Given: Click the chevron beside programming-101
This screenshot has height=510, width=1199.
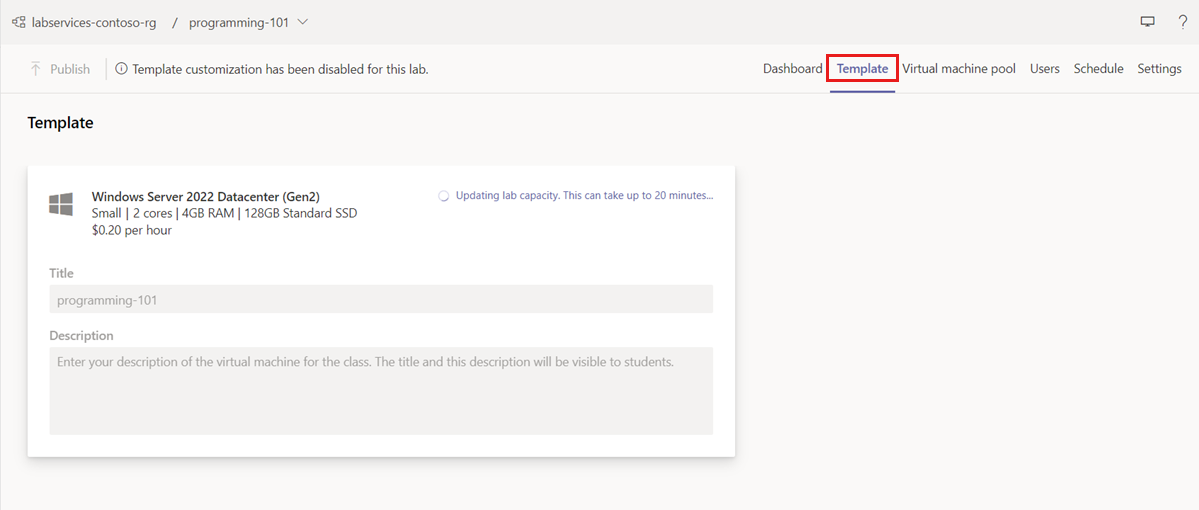Looking at the screenshot, I should (x=302, y=22).
